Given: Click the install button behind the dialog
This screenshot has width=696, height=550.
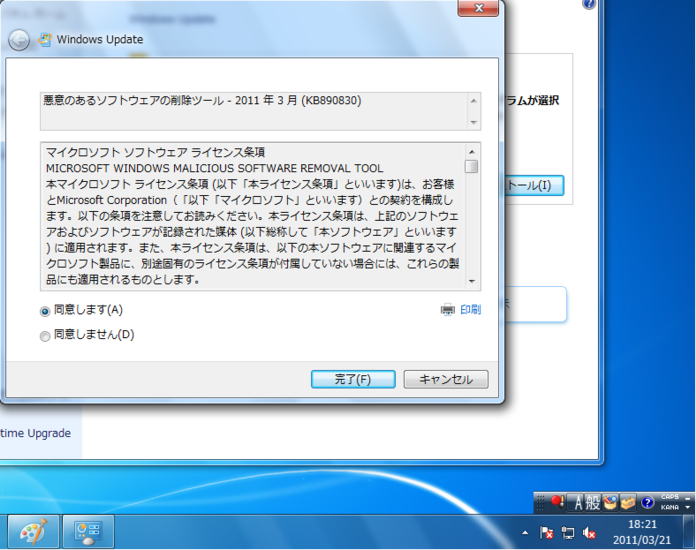Looking at the screenshot, I should [534, 186].
